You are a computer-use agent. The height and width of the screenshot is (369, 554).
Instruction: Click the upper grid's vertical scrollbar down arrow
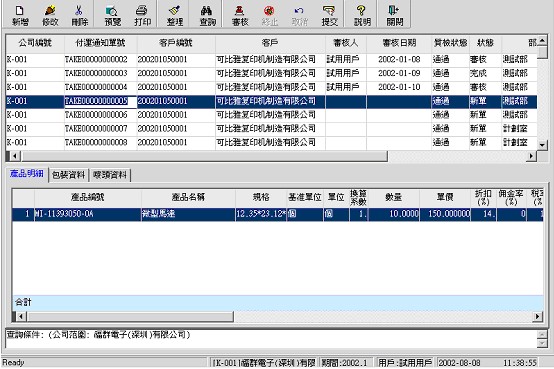tap(542, 145)
